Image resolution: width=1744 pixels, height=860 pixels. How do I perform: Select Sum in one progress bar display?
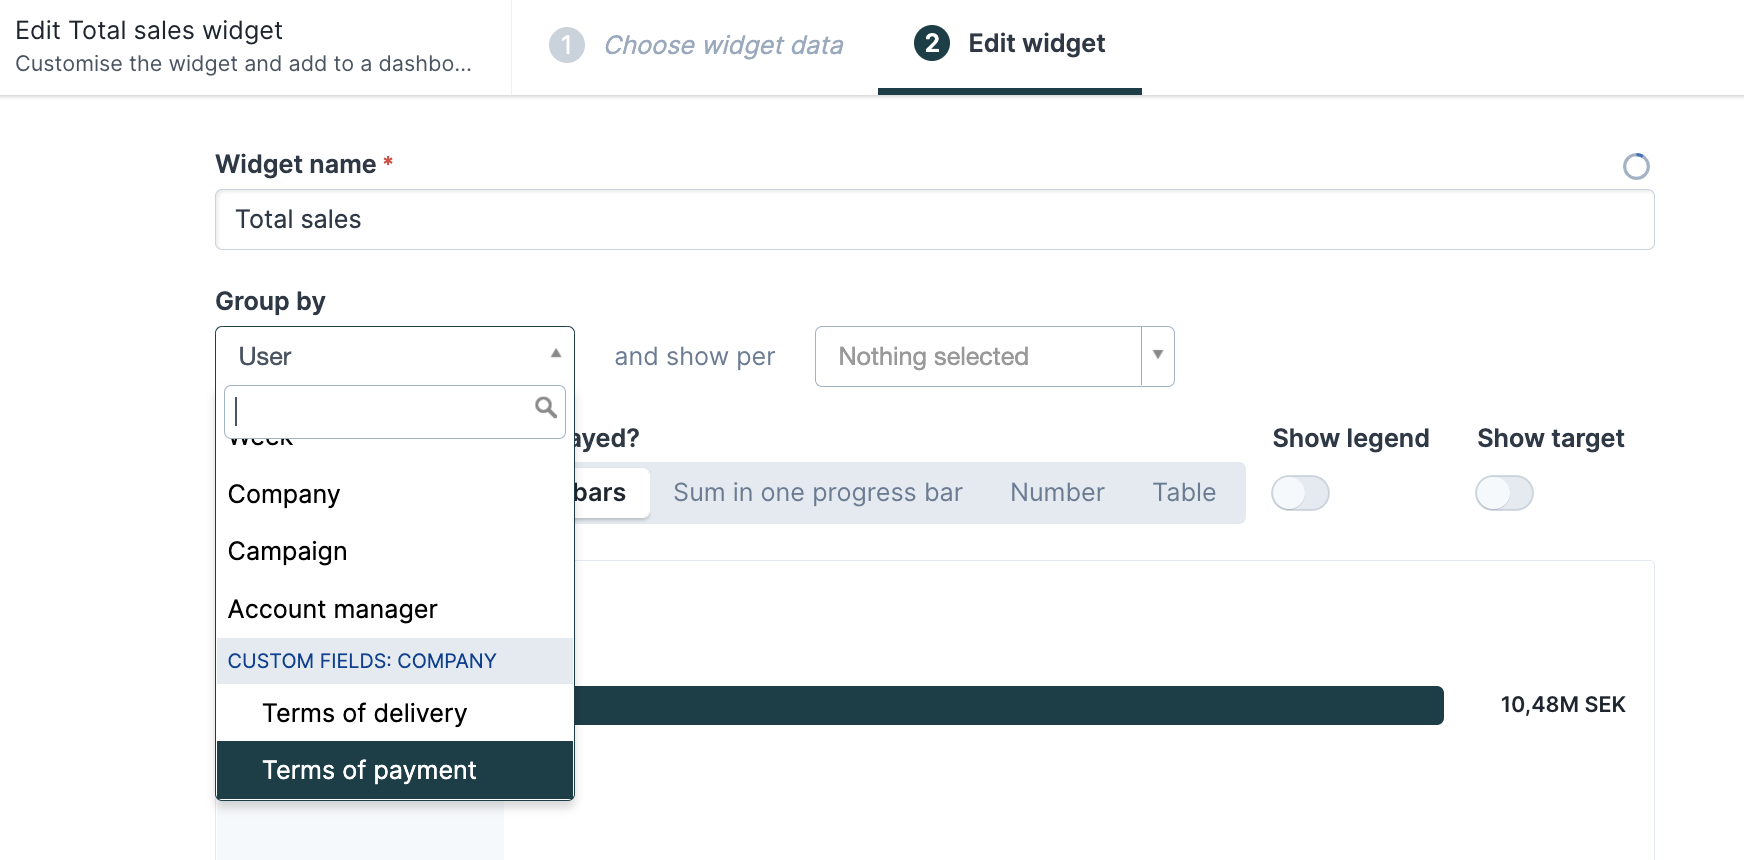[818, 493]
